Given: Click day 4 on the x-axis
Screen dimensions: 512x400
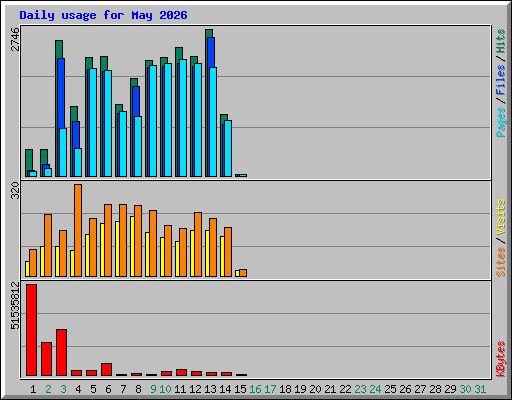Looking at the screenshot, I should tap(78, 389).
